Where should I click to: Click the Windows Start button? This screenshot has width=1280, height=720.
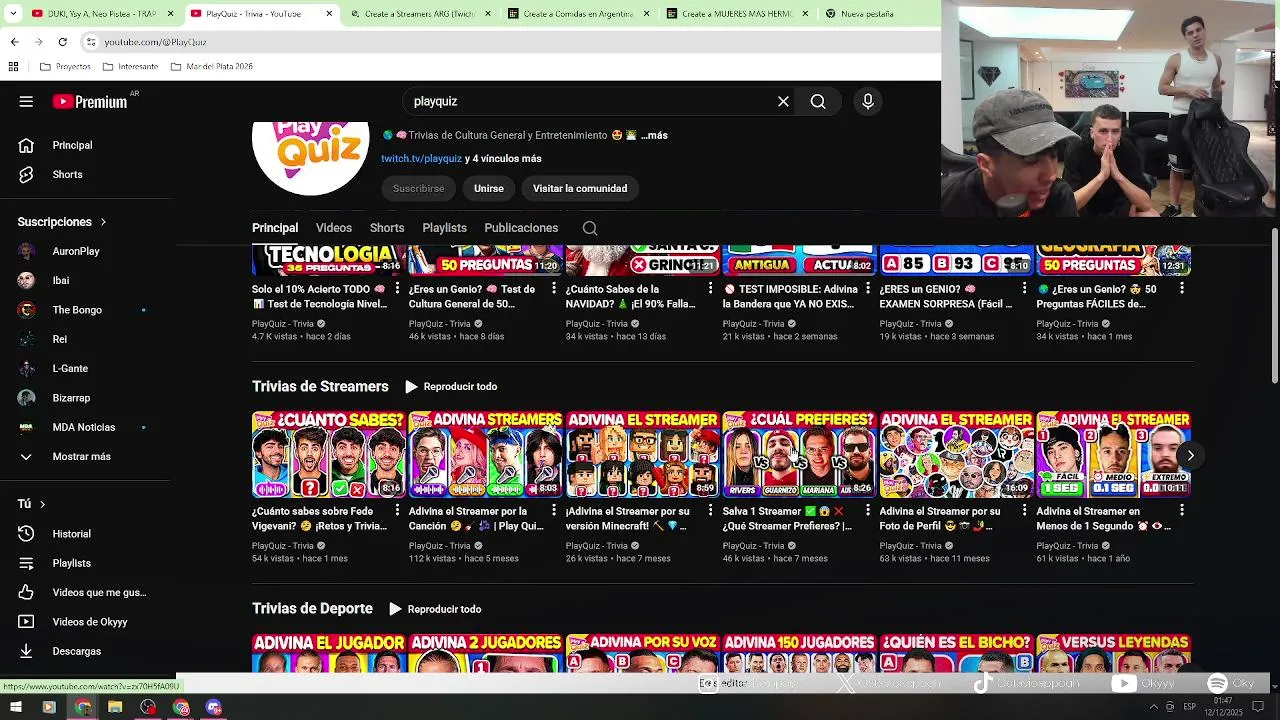tap(17, 707)
